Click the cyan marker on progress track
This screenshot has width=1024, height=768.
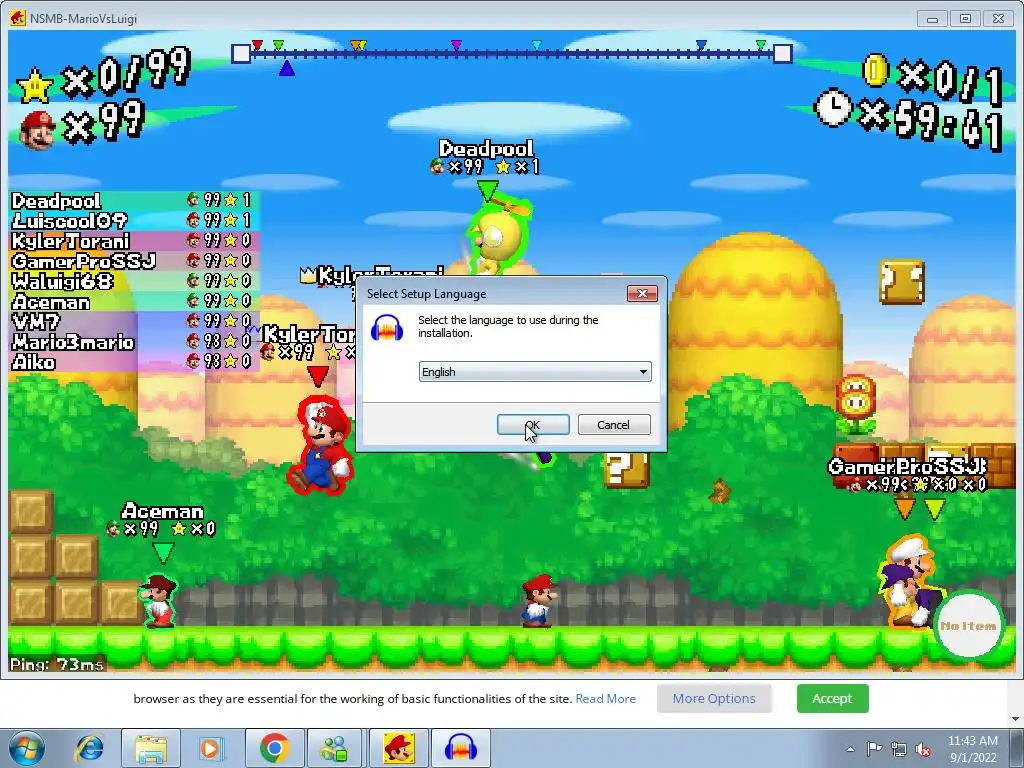(x=537, y=45)
